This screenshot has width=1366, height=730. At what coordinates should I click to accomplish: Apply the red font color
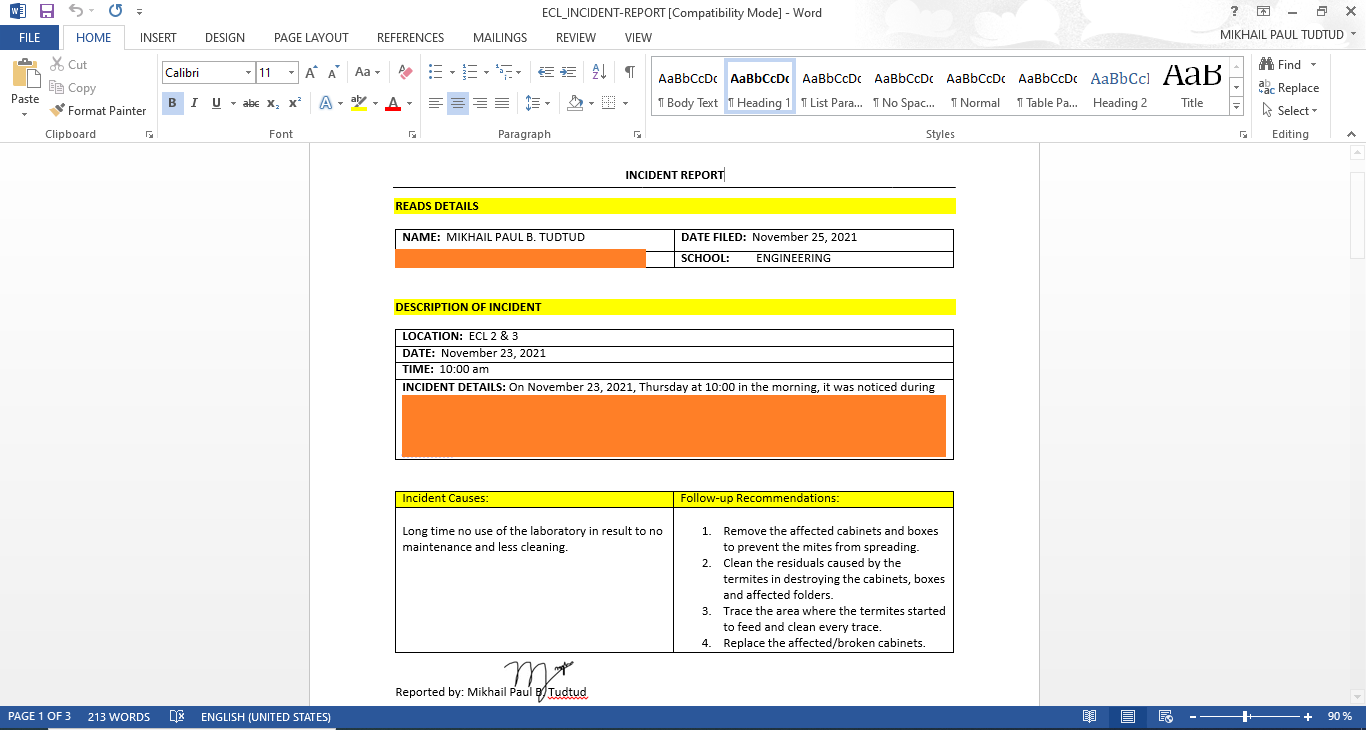[393, 103]
